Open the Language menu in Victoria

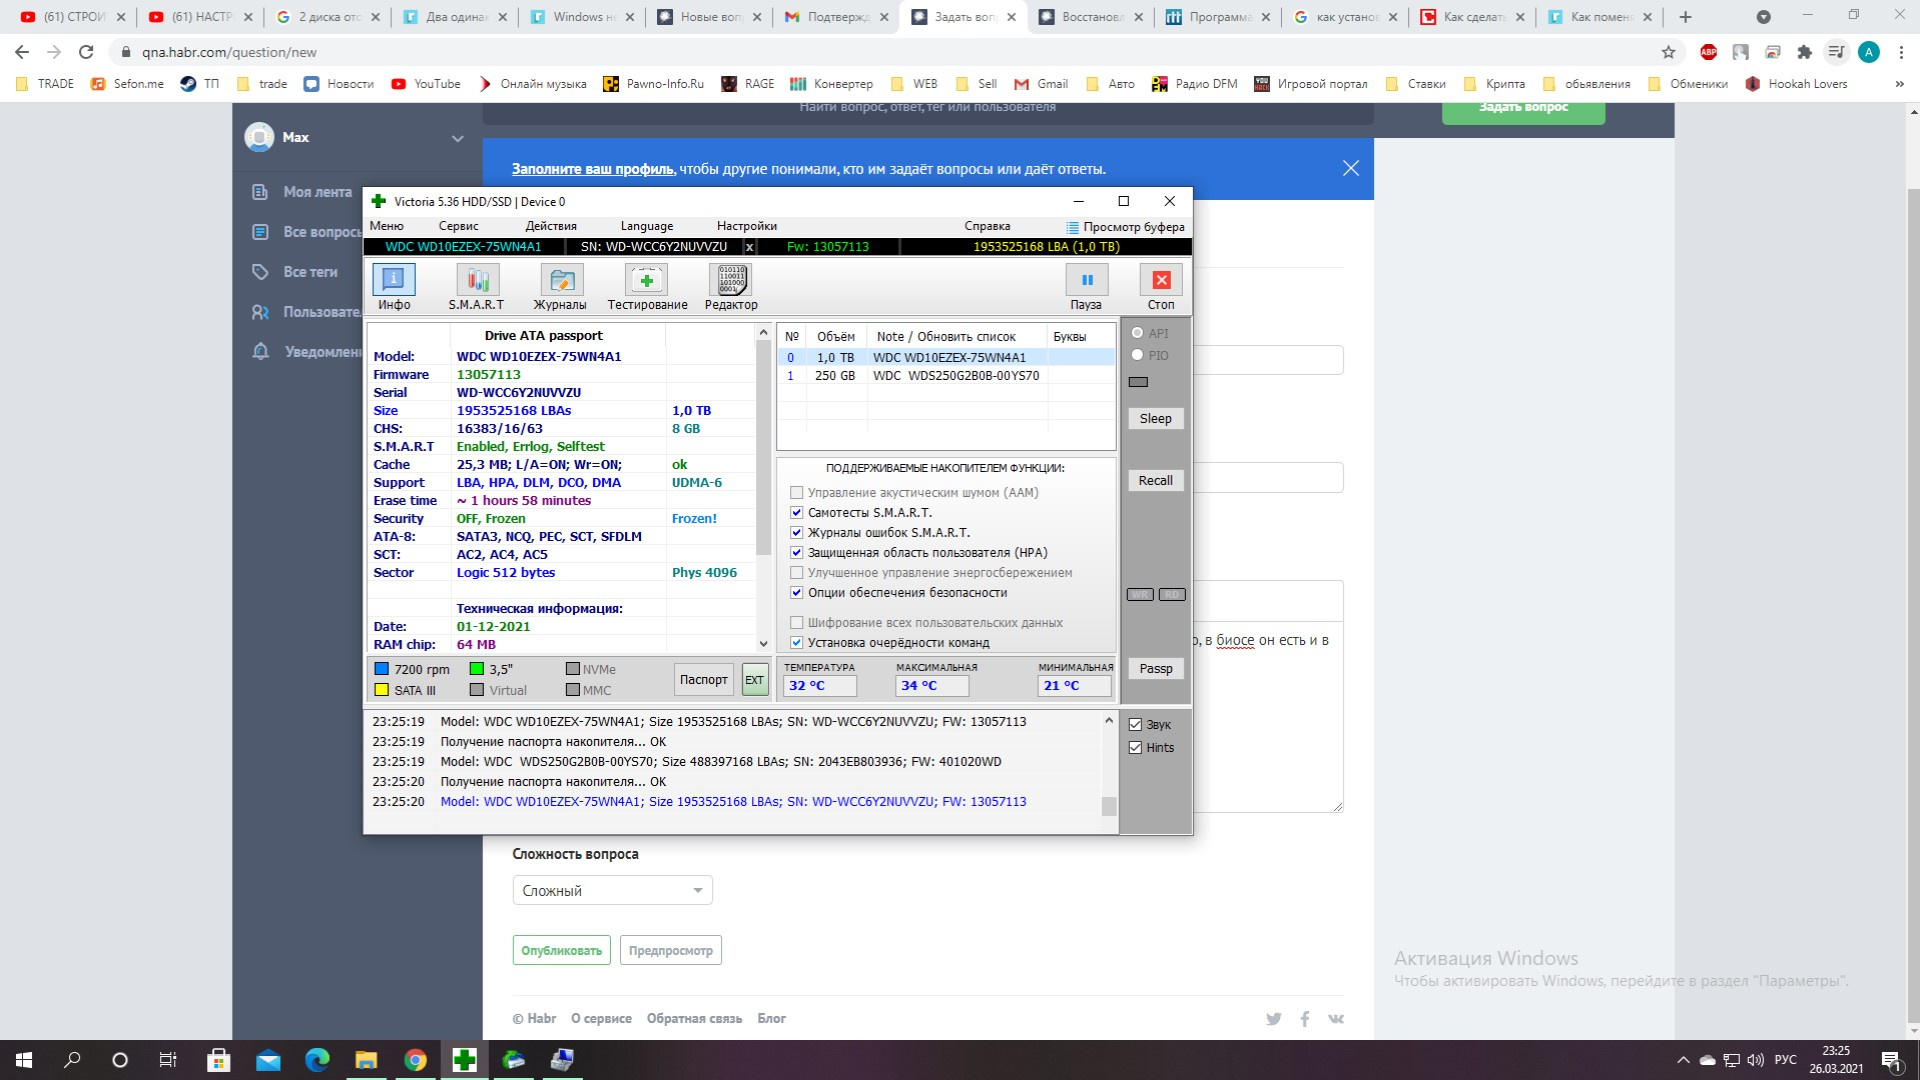[647, 226]
